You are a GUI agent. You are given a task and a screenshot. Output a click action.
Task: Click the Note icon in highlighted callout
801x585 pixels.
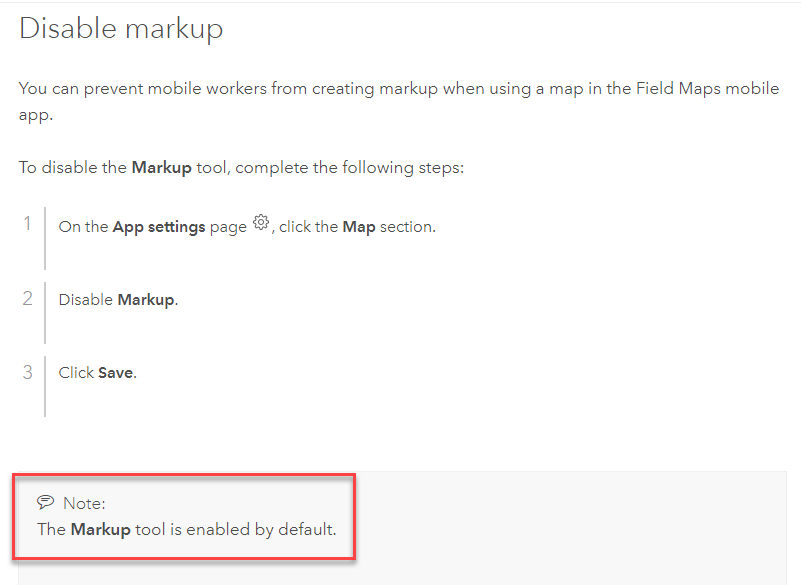(x=48, y=502)
